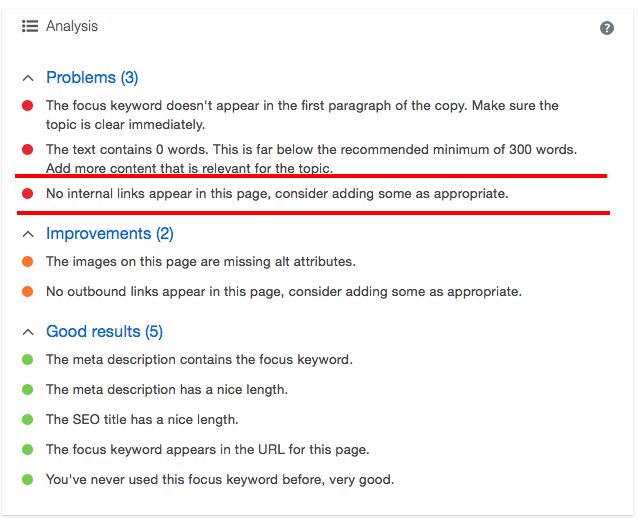Click the Analysis list icon
Viewport: 638px width, 519px height.
tap(30, 27)
